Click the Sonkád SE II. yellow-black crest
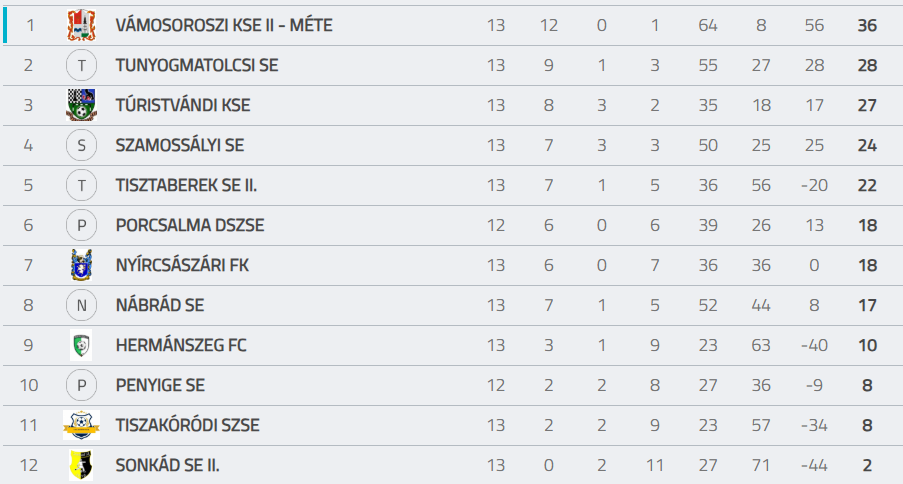This screenshot has height=484, width=903. pos(81,465)
